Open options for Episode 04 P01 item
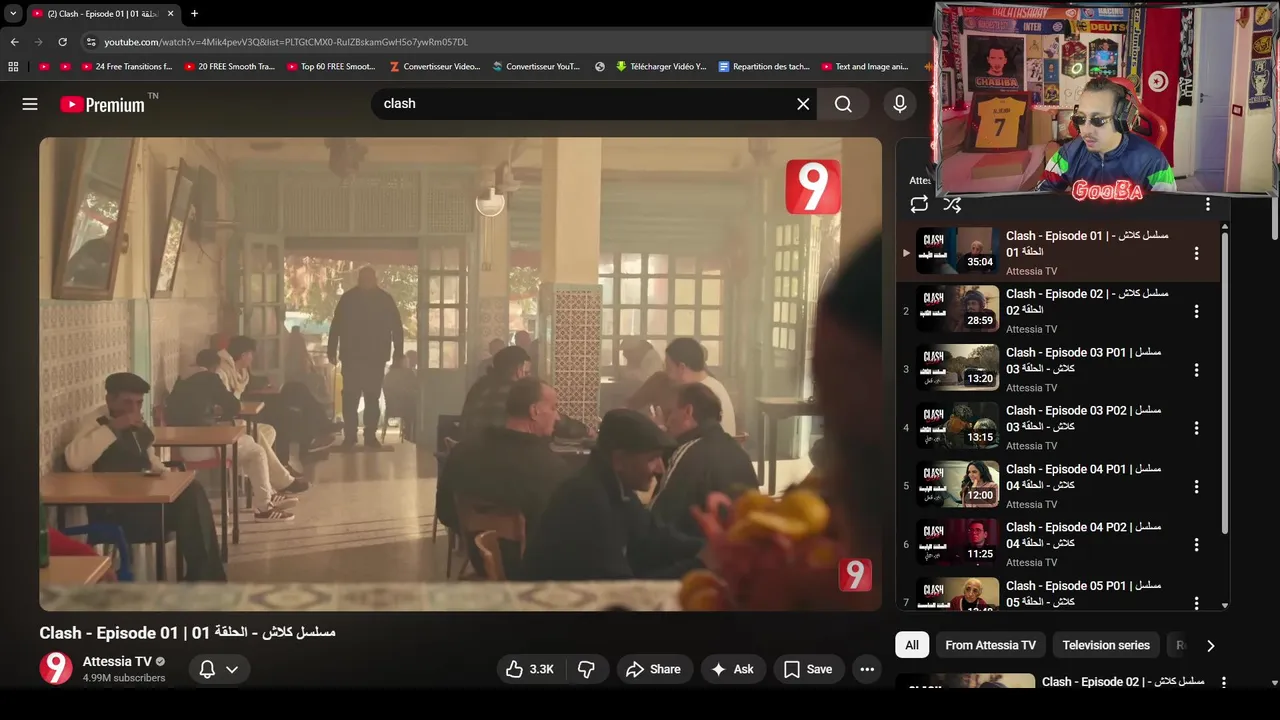 [x=1196, y=487]
